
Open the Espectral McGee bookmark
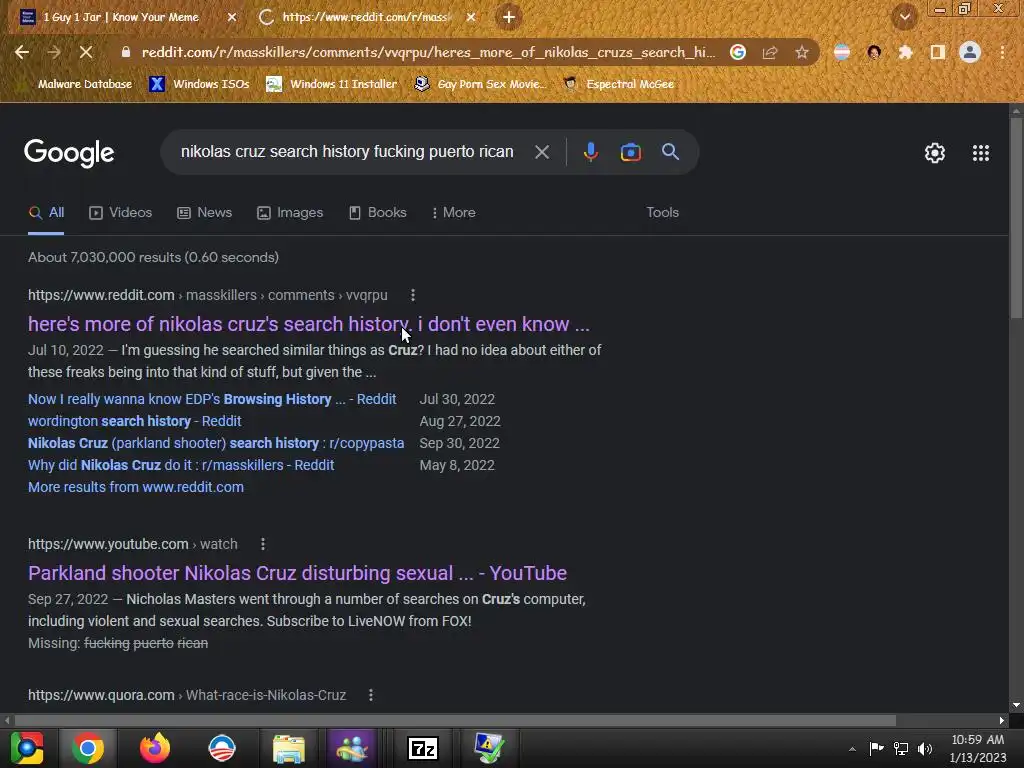tap(618, 84)
